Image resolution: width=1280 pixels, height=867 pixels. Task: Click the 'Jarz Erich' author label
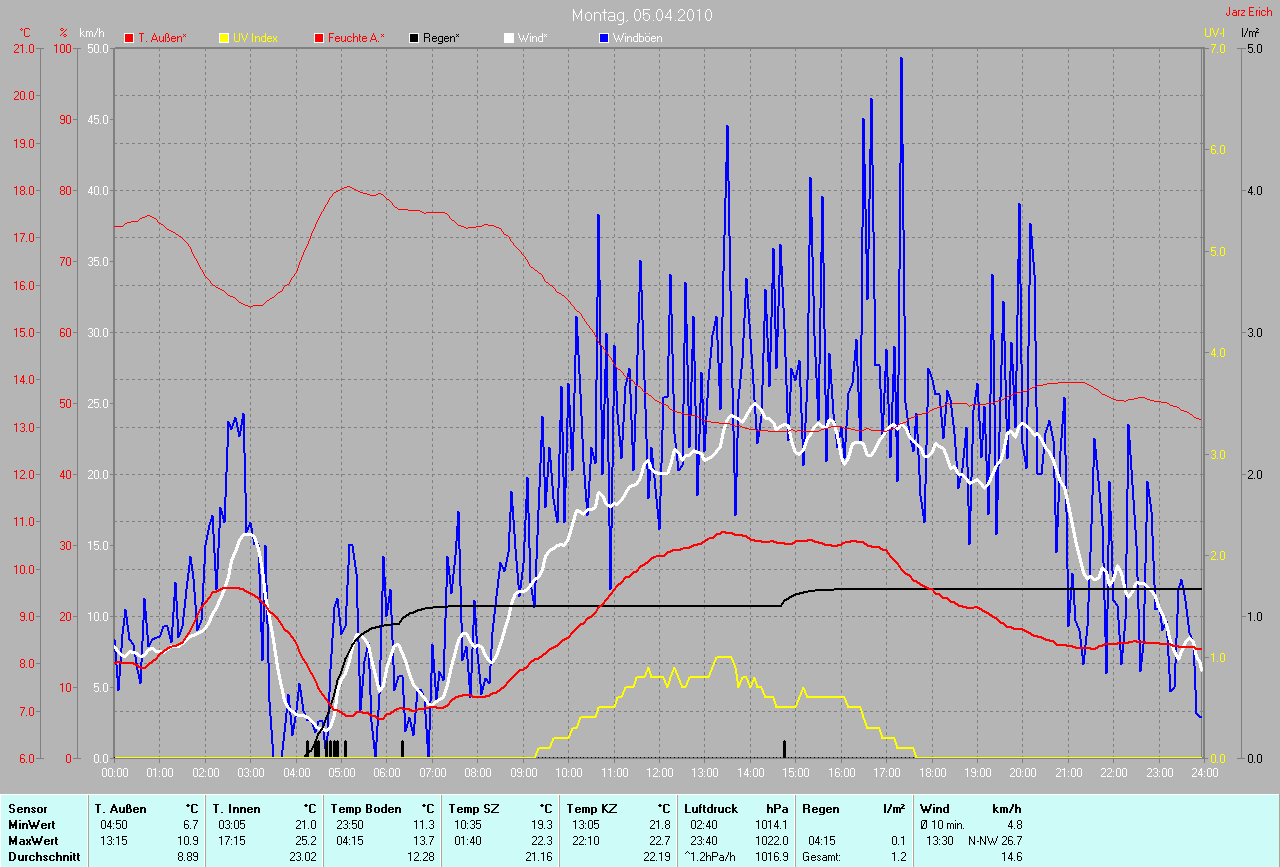pyautogui.click(x=1249, y=12)
